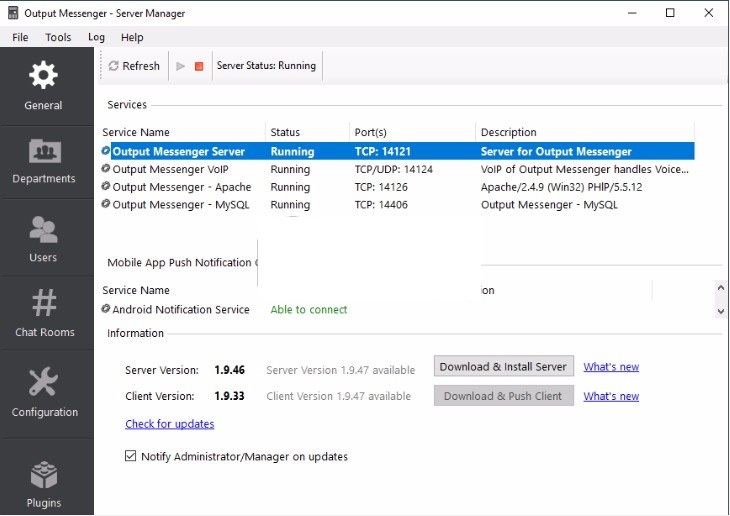The image size is (730, 516).
Task: Toggle Notify Administrator/Manager on updates checkbox
Action: (x=131, y=456)
